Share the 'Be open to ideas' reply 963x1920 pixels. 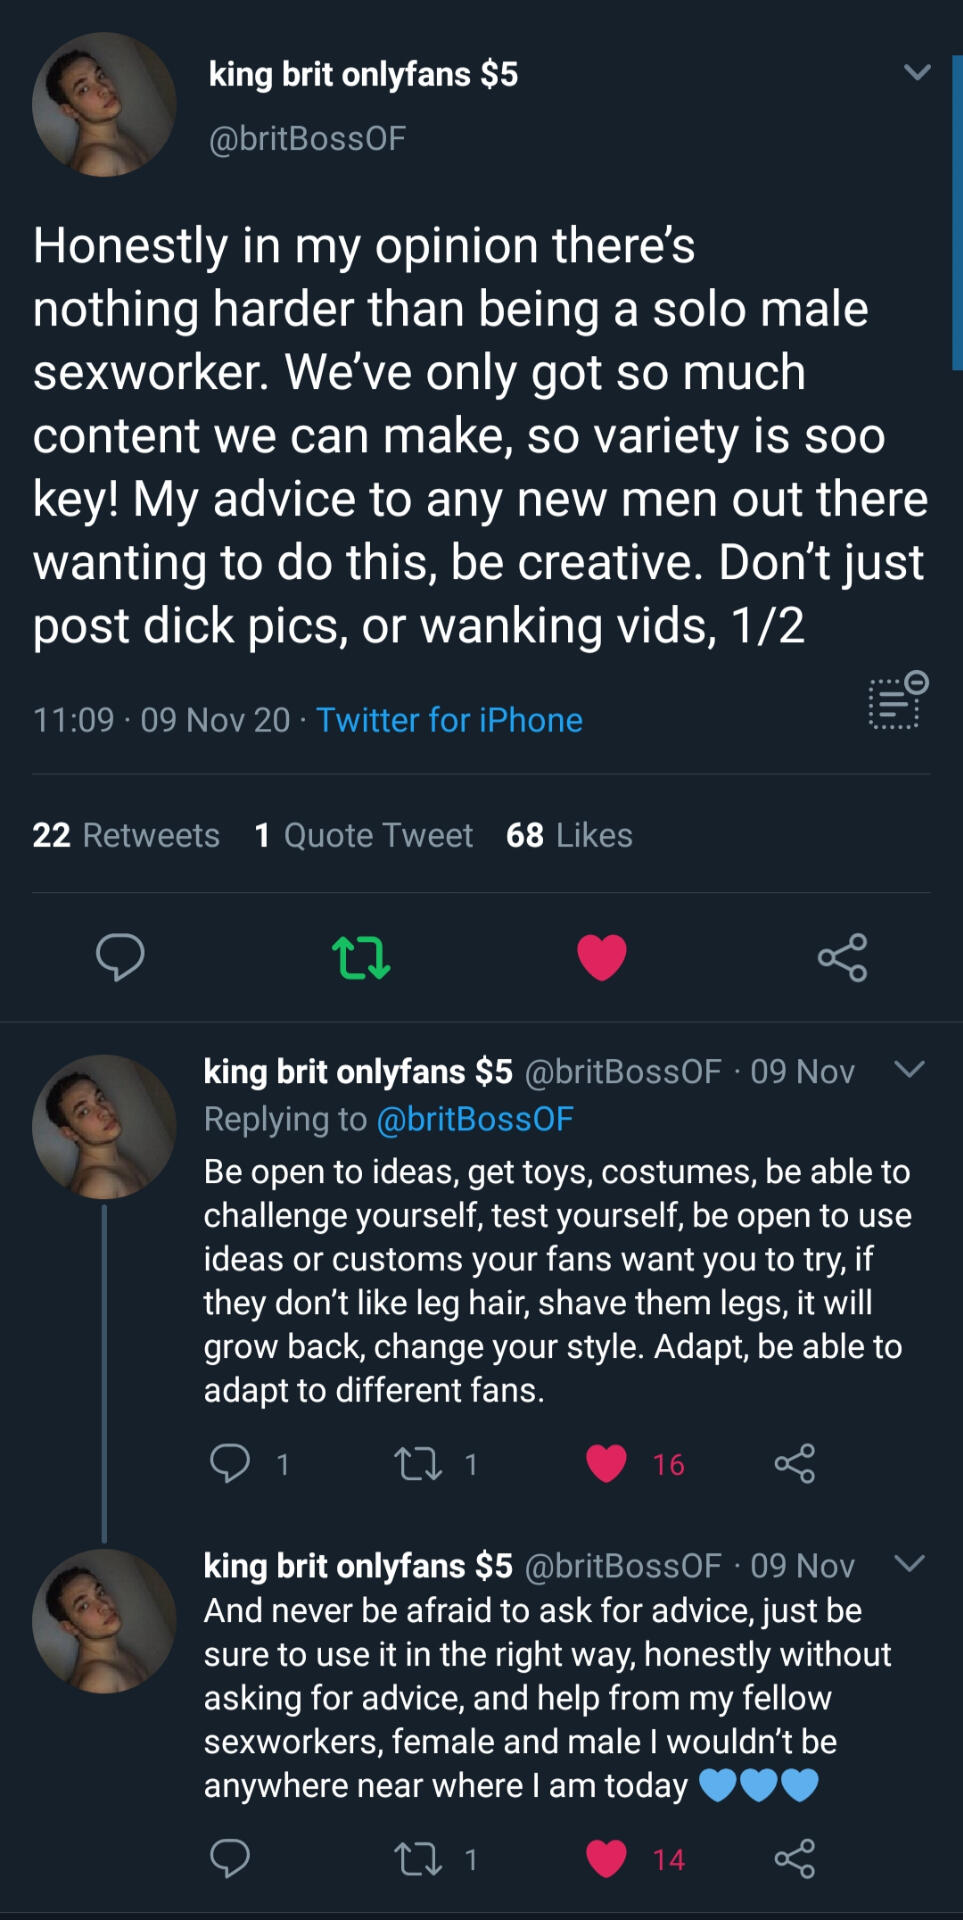point(795,1464)
